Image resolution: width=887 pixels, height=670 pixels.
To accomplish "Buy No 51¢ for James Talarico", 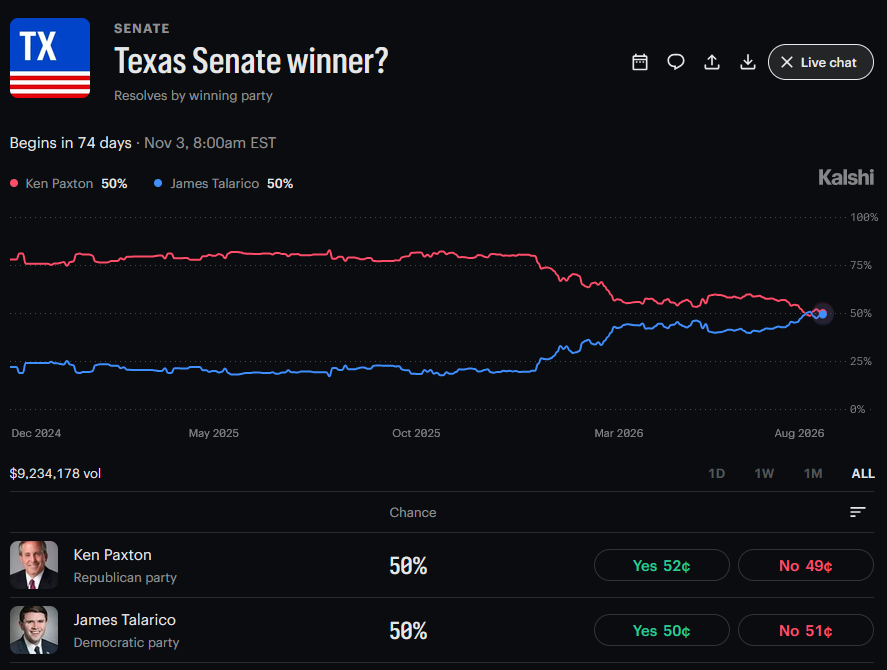I will point(806,630).
